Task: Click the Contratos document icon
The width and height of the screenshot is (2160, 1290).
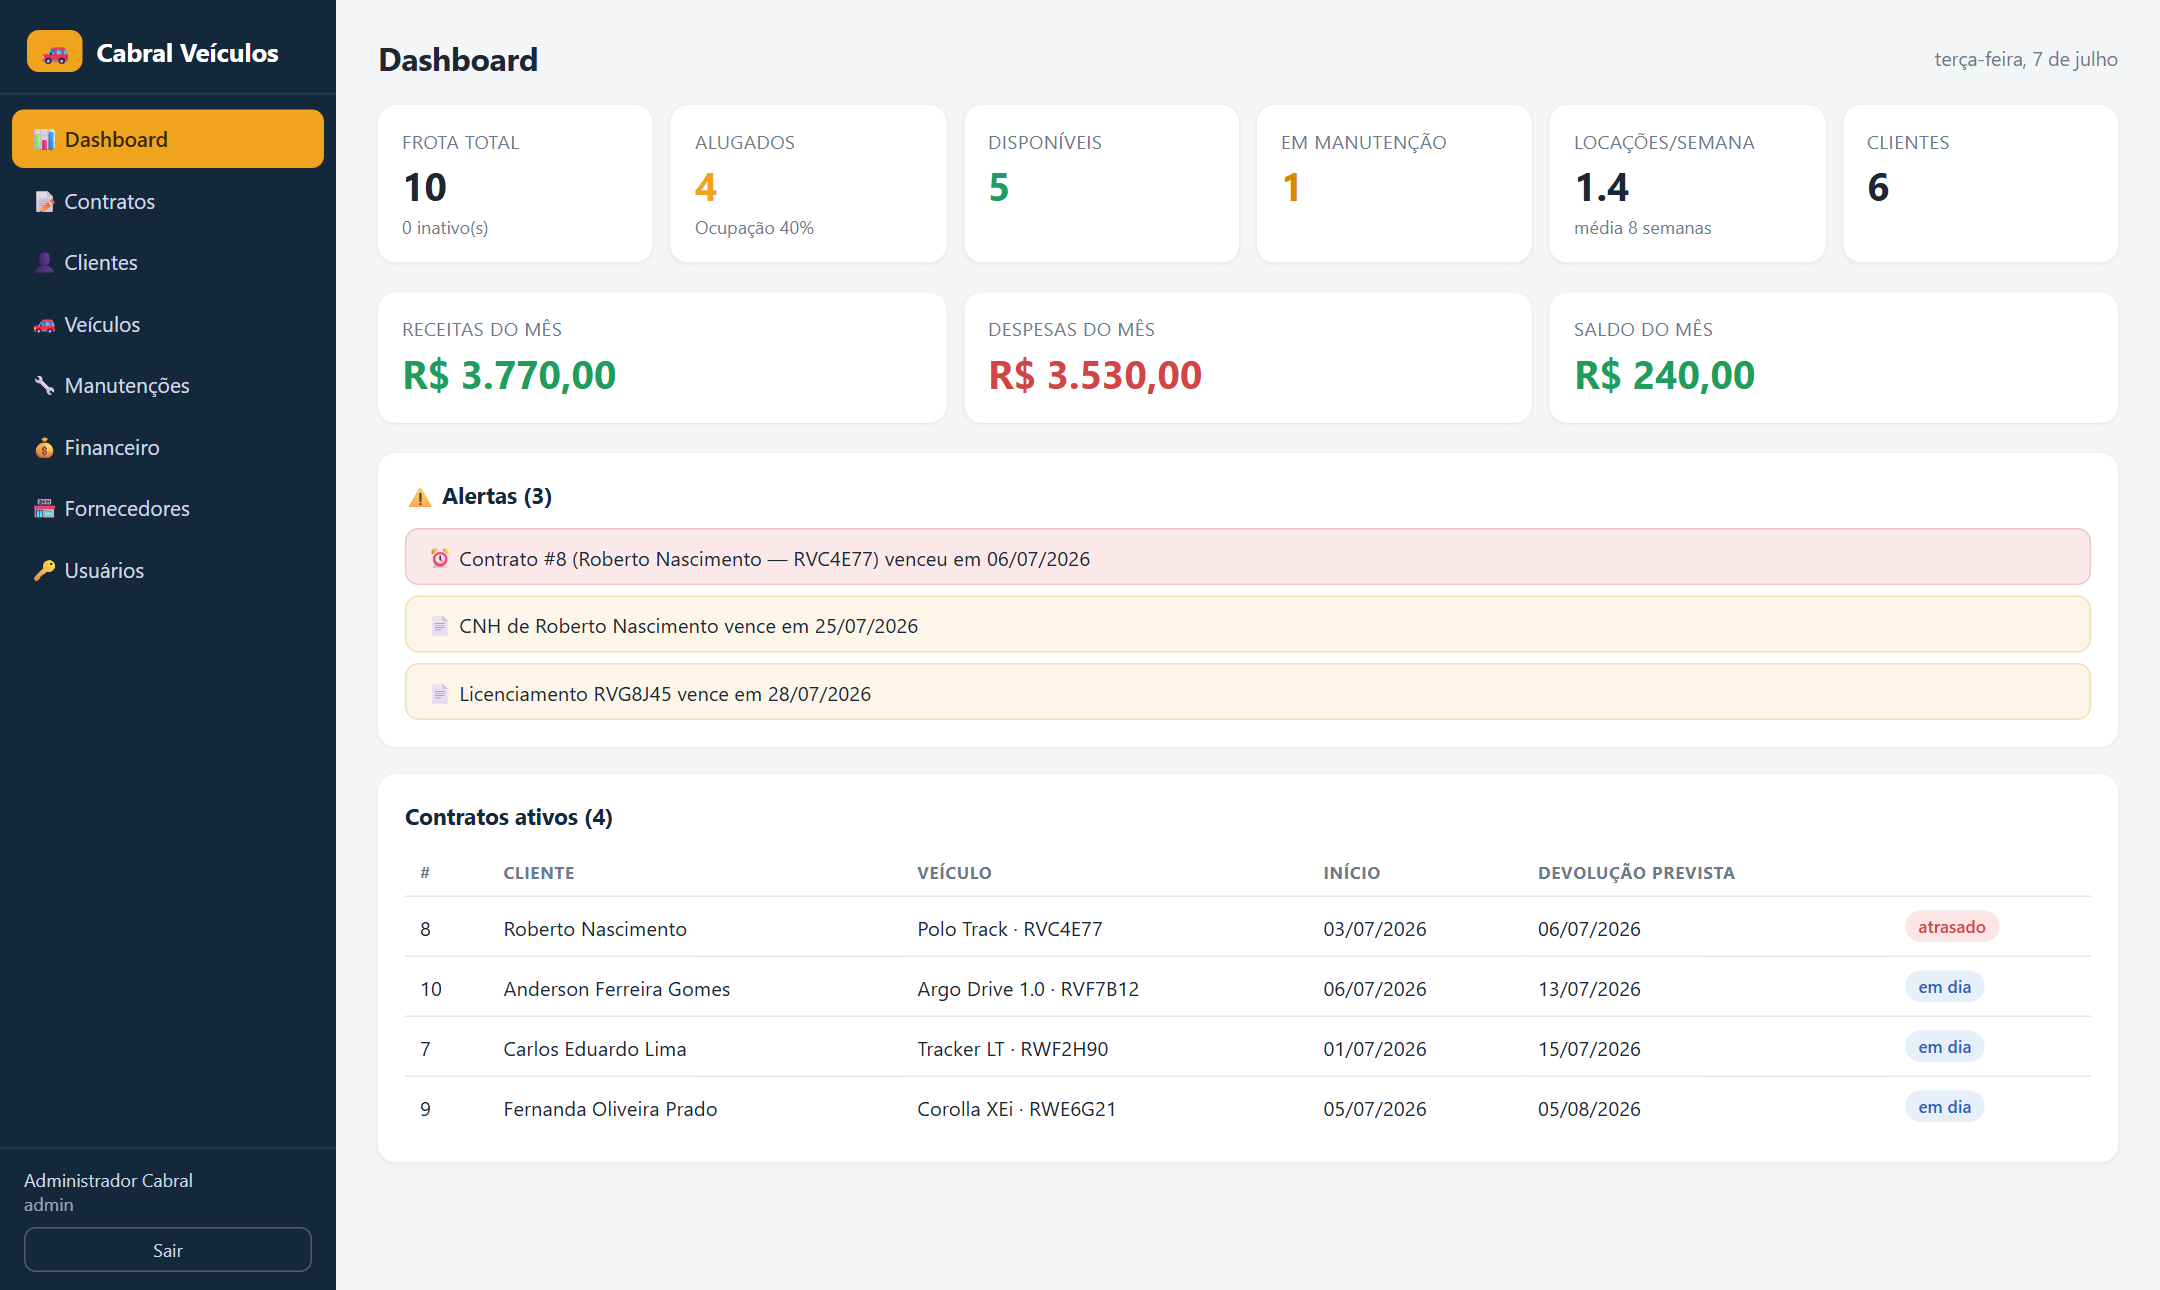Action: [44, 202]
